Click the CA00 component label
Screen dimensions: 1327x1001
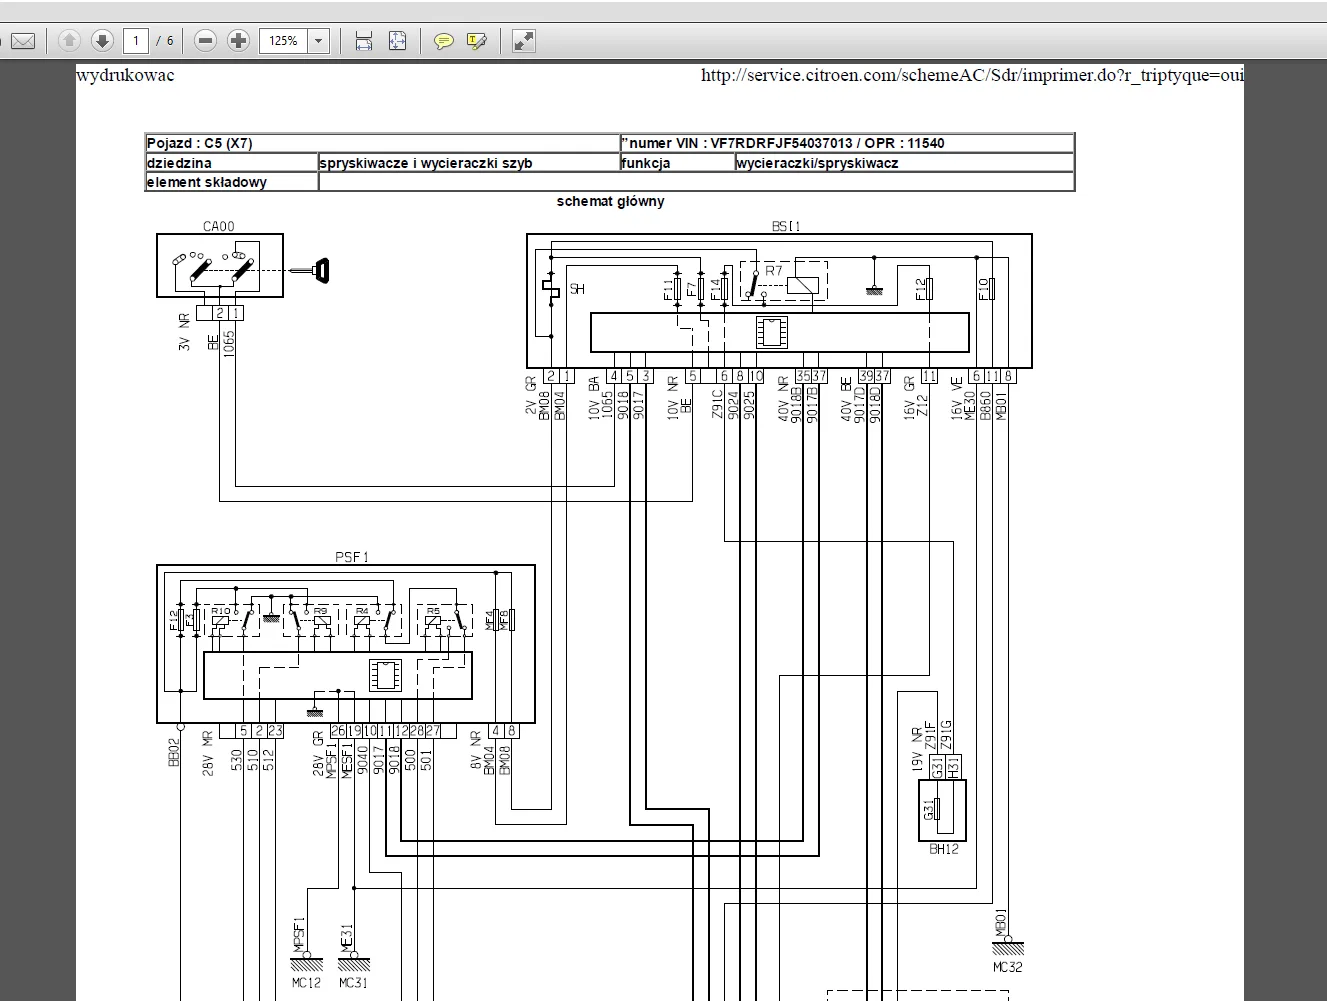click(219, 226)
